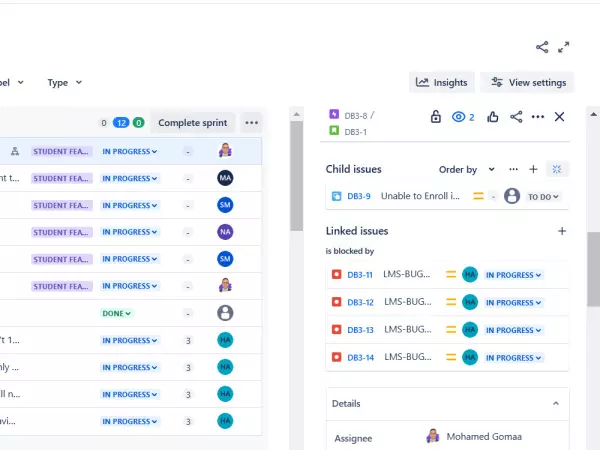Open linked issue DB3-13
600x450 pixels.
click(360, 330)
